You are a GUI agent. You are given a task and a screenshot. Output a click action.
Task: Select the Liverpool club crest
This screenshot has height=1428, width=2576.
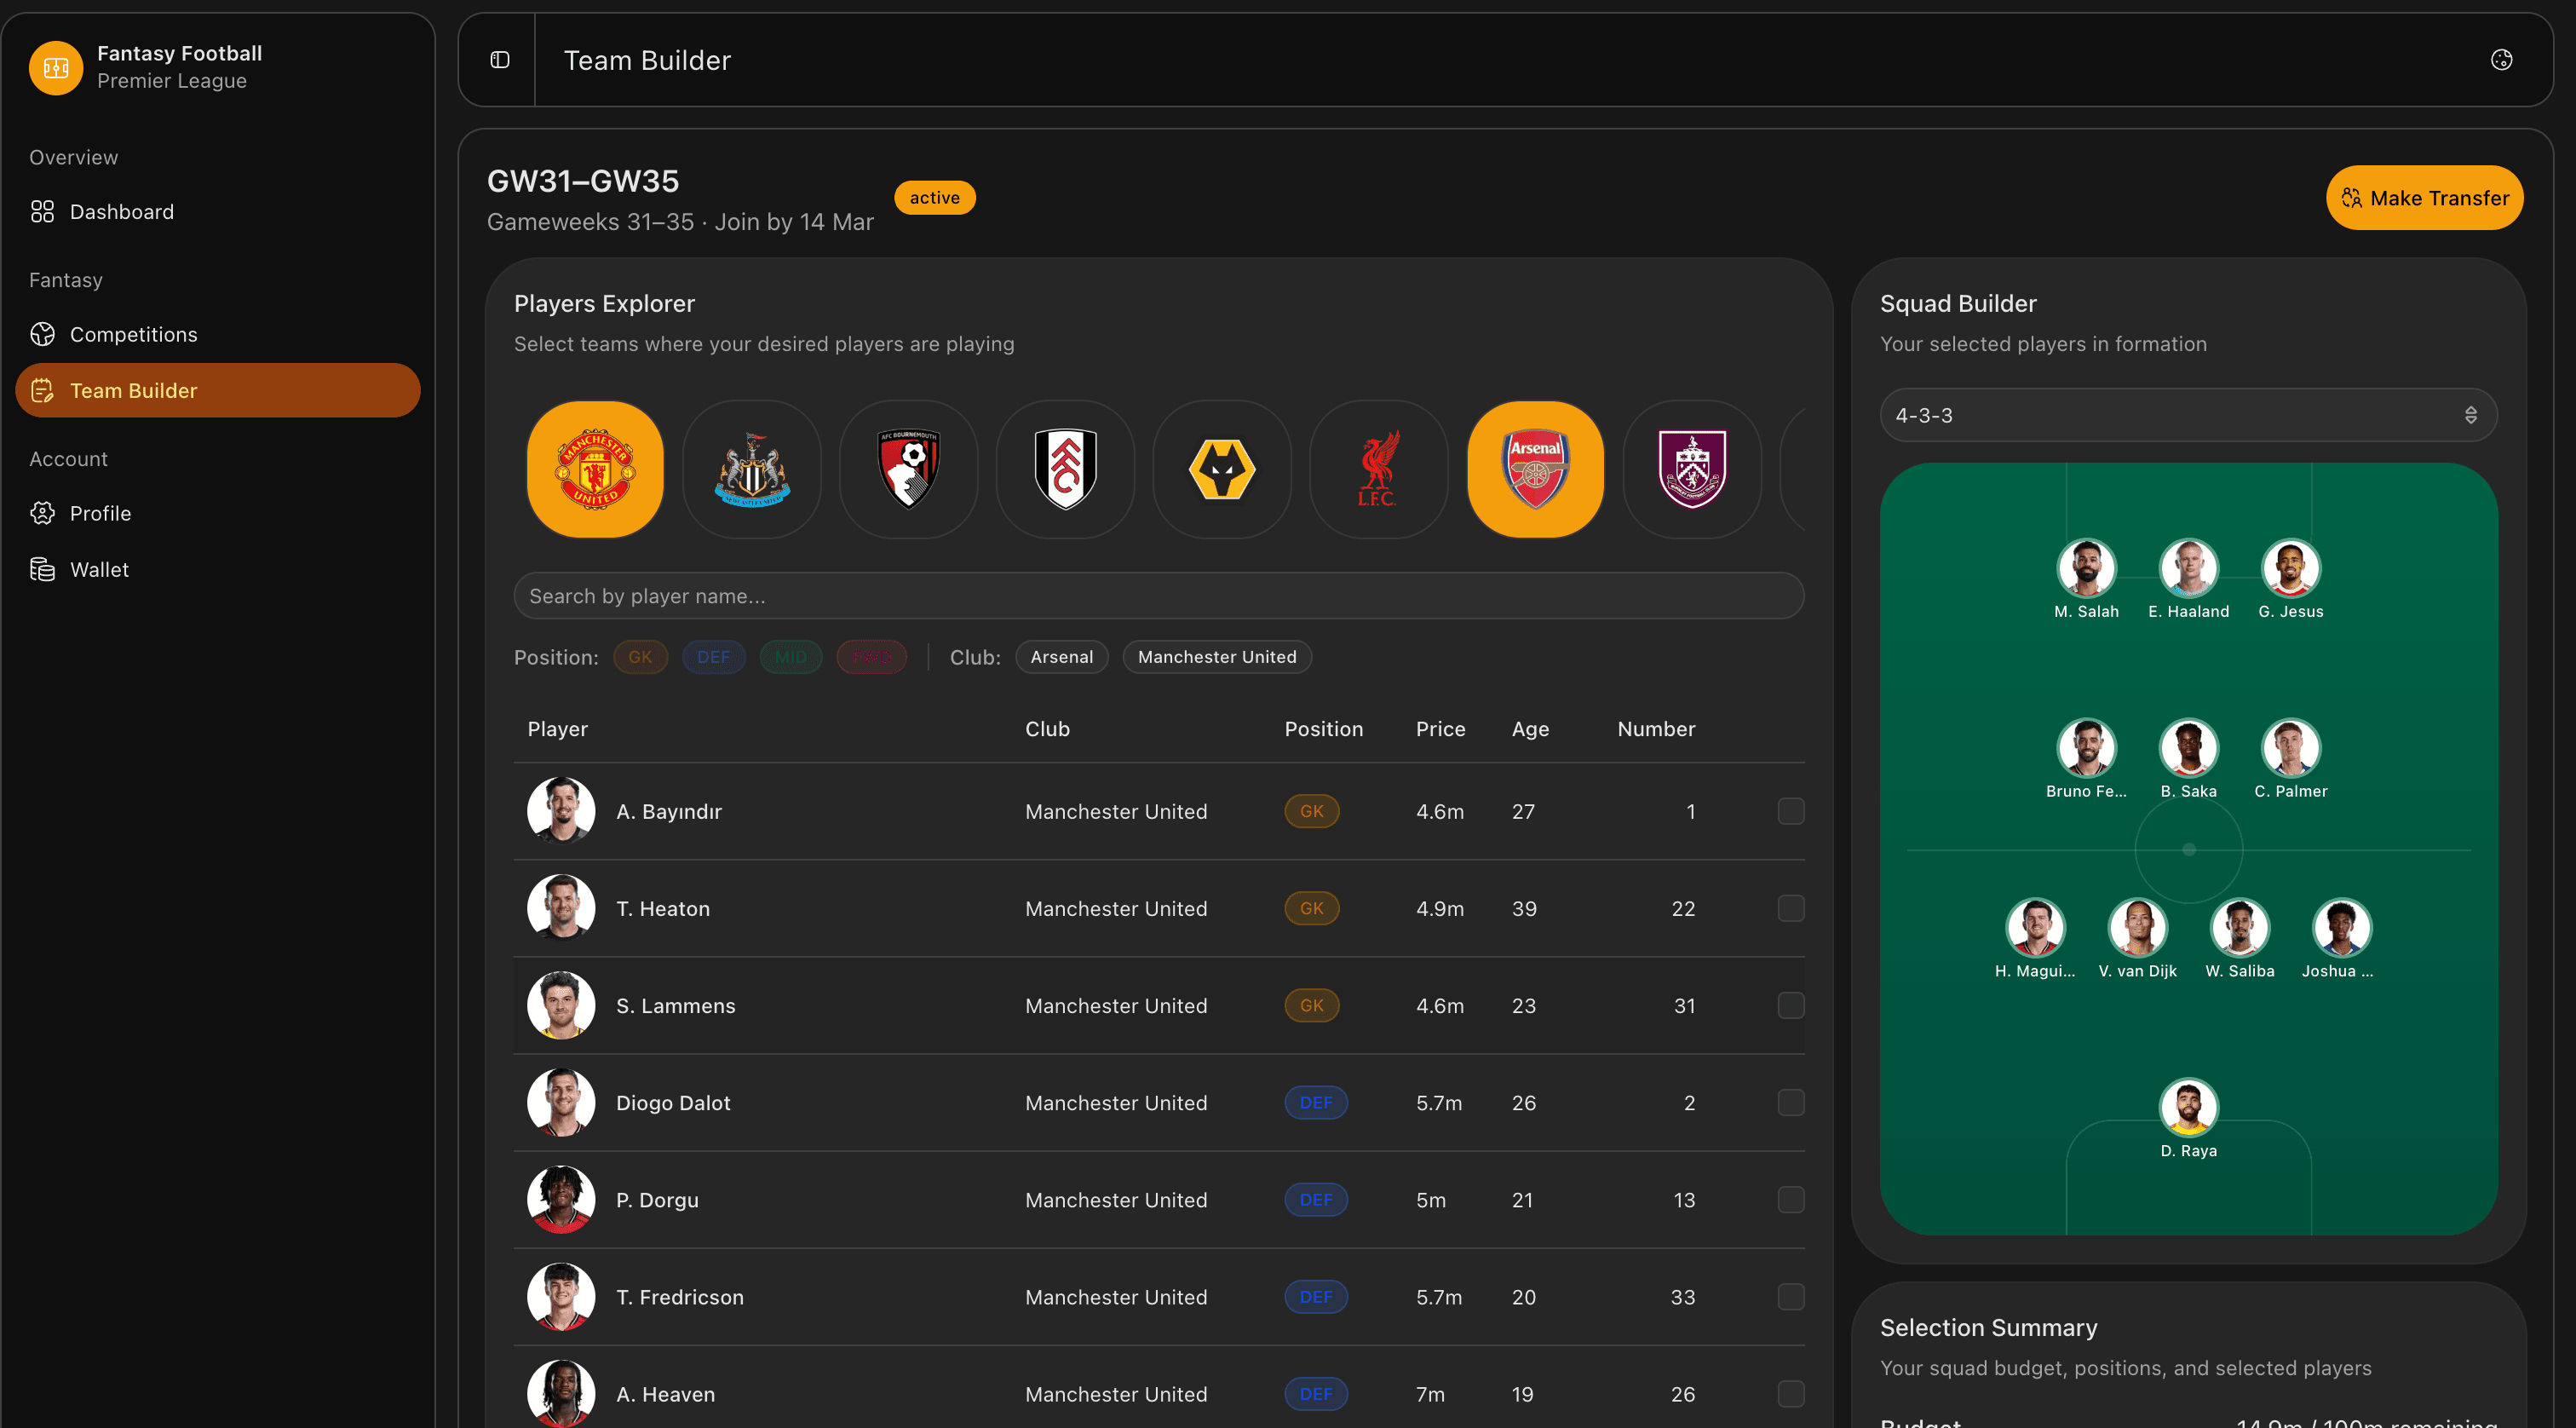[x=1378, y=469]
